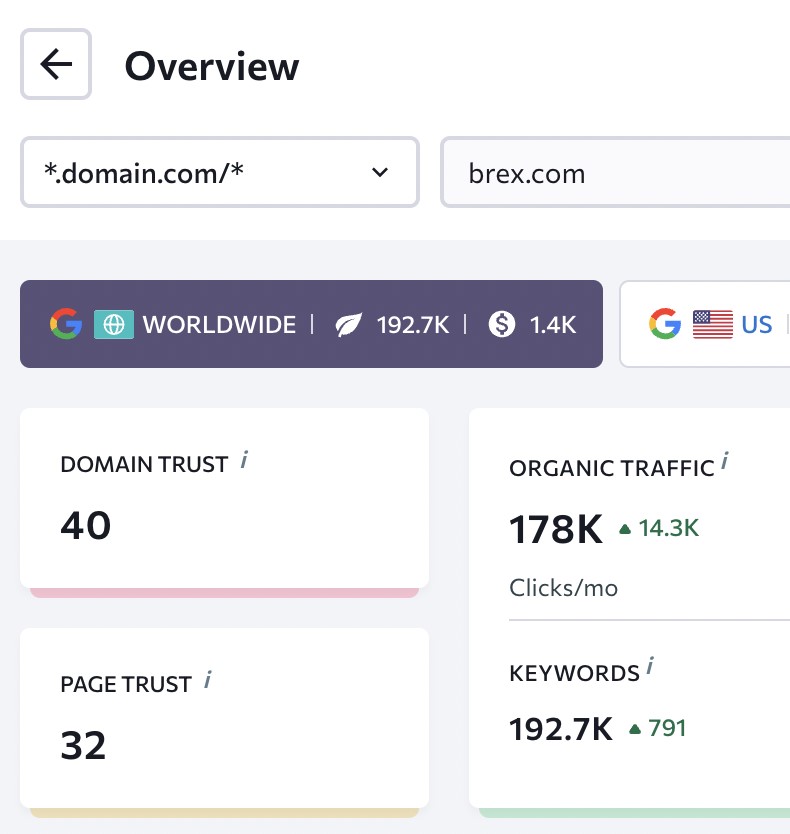Click the Page Trust value 32
790x834 pixels.
click(83, 745)
